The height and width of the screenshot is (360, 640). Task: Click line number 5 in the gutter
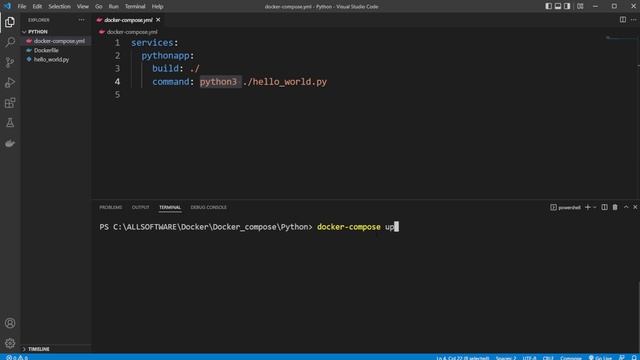[x=117, y=95]
